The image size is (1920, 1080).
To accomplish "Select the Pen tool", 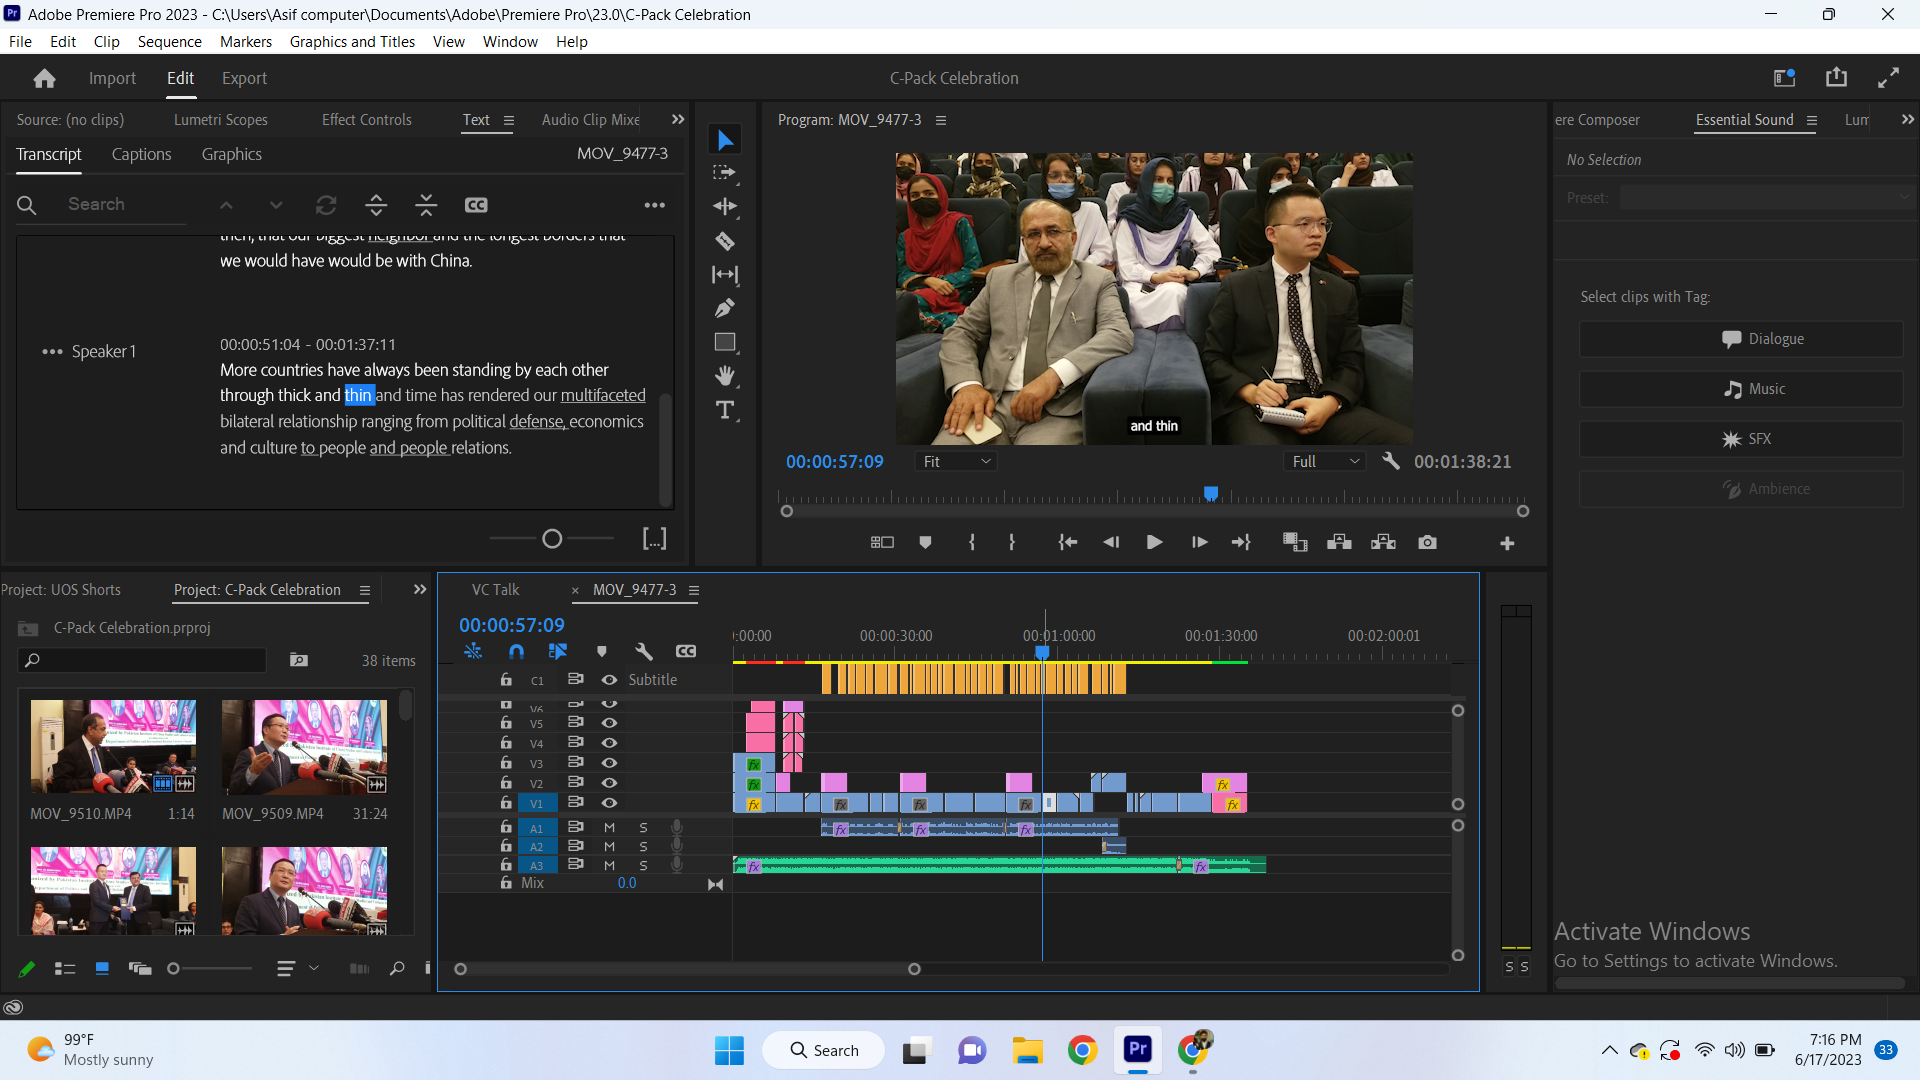I will (x=725, y=308).
